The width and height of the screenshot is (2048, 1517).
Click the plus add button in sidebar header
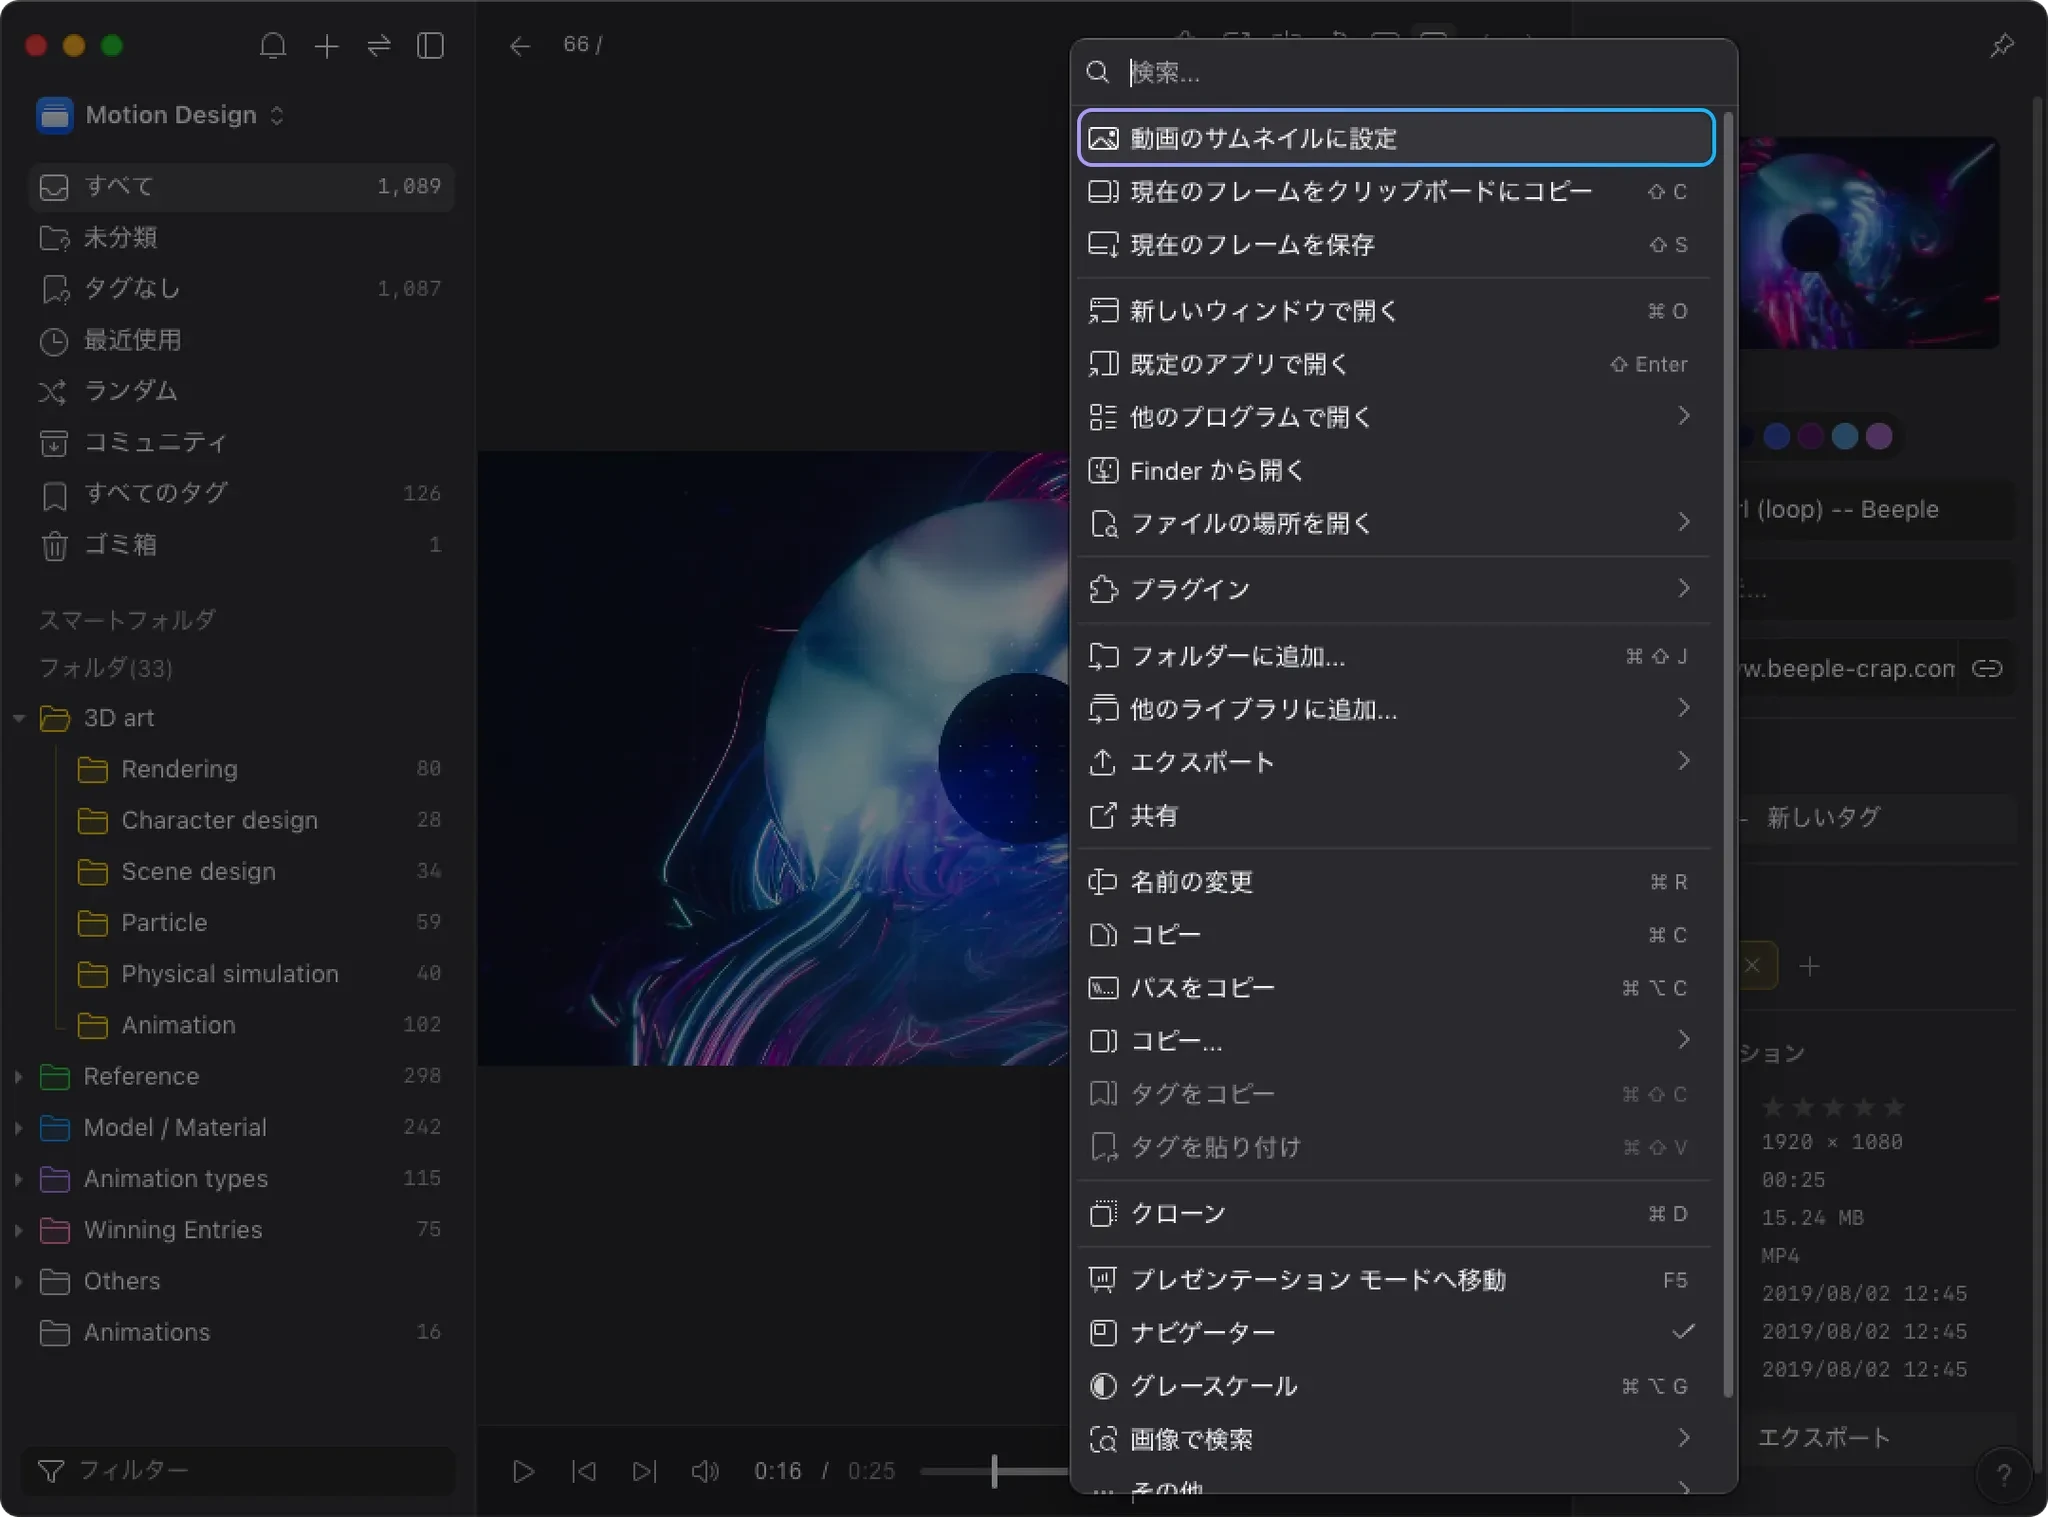point(326,46)
